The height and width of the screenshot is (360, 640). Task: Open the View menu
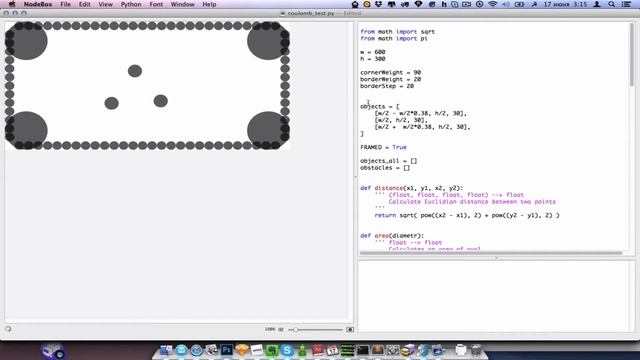(105, 4)
